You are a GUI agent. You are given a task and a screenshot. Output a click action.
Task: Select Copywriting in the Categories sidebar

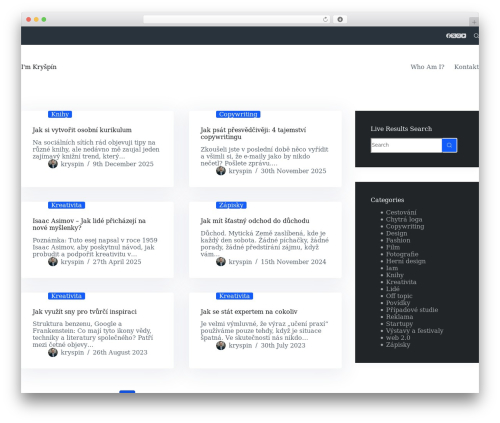pyautogui.click(x=405, y=226)
